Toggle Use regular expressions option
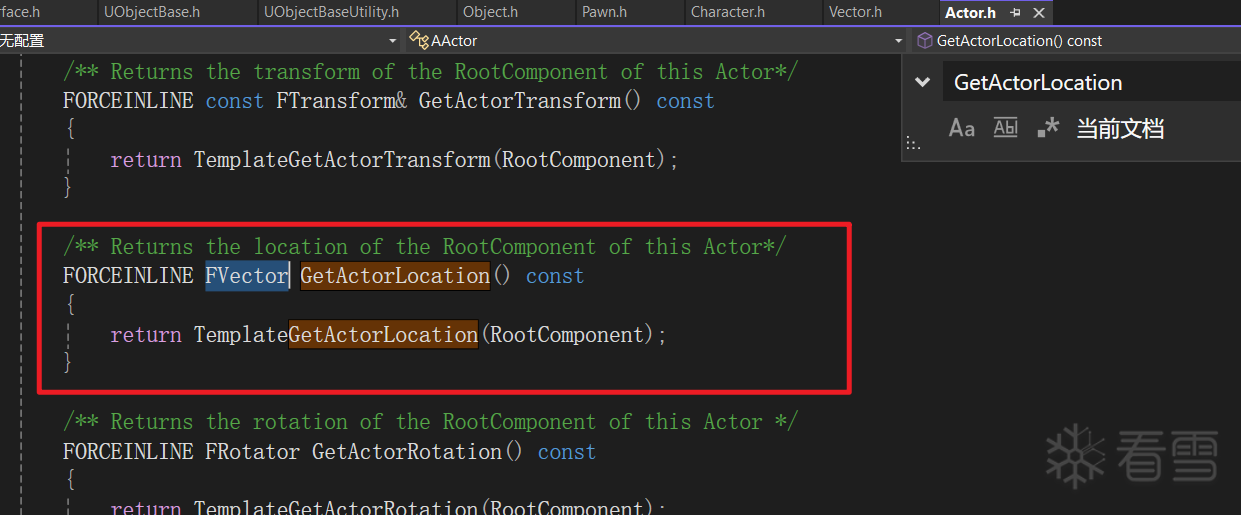This screenshot has height=515, width=1241. tap(1048, 128)
